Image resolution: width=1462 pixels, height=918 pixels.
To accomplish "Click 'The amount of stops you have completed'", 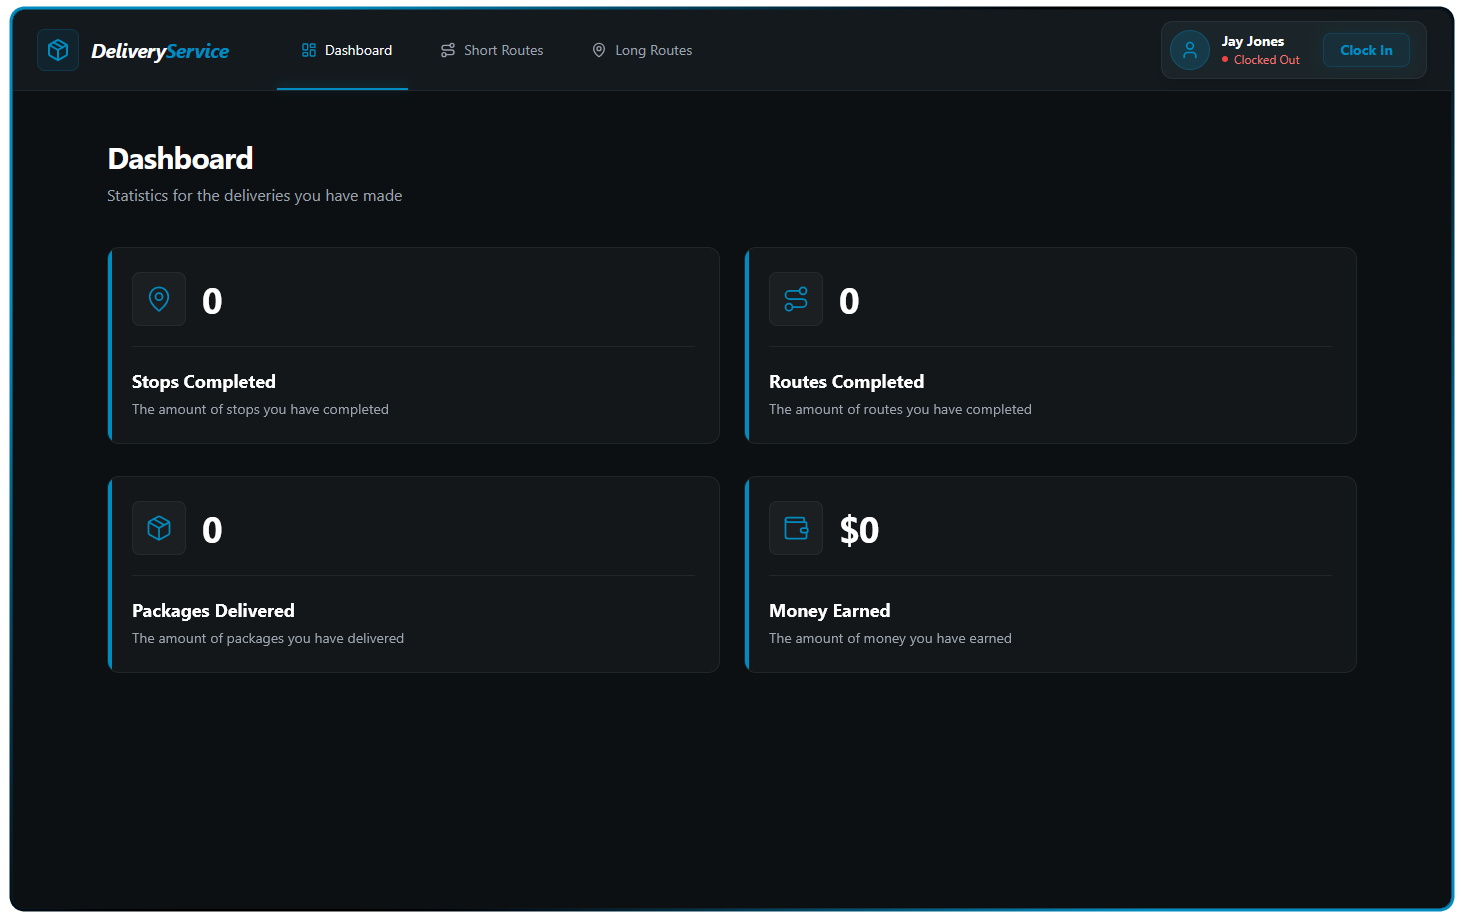I will [260, 410].
